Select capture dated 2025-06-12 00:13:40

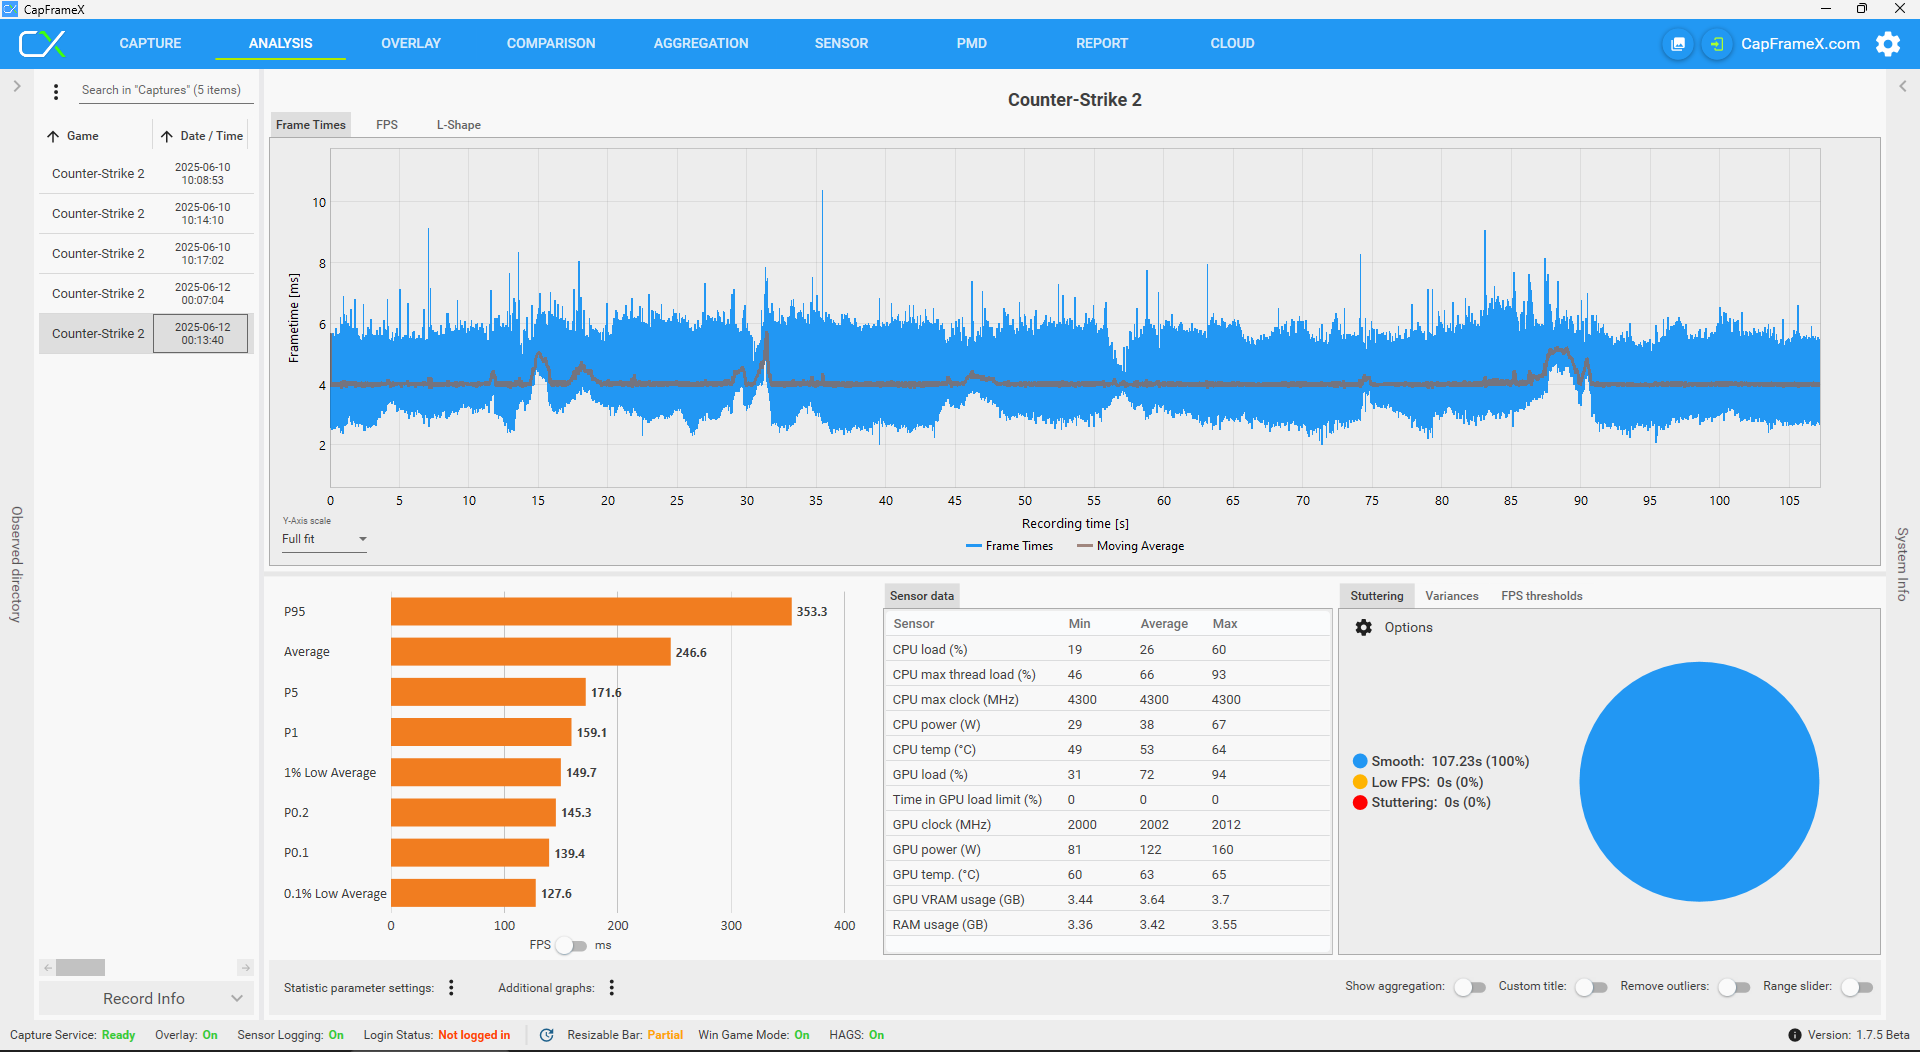pyautogui.click(x=146, y=334)
